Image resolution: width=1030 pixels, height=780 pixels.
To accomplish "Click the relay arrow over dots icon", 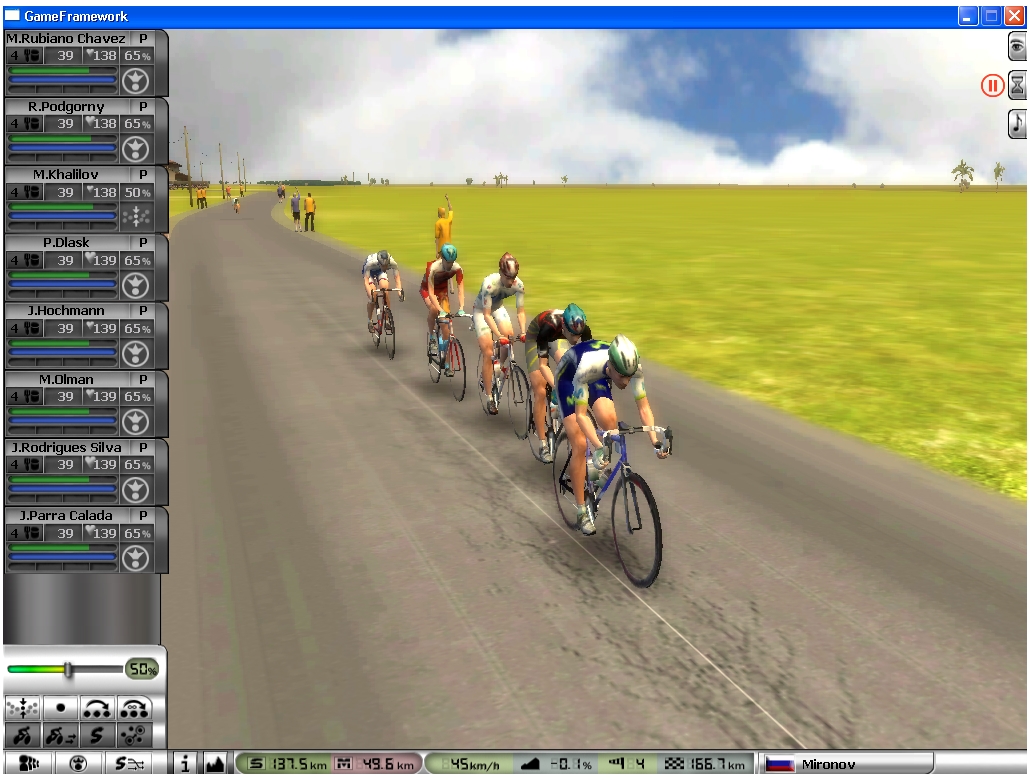I will tap(97, 707).
